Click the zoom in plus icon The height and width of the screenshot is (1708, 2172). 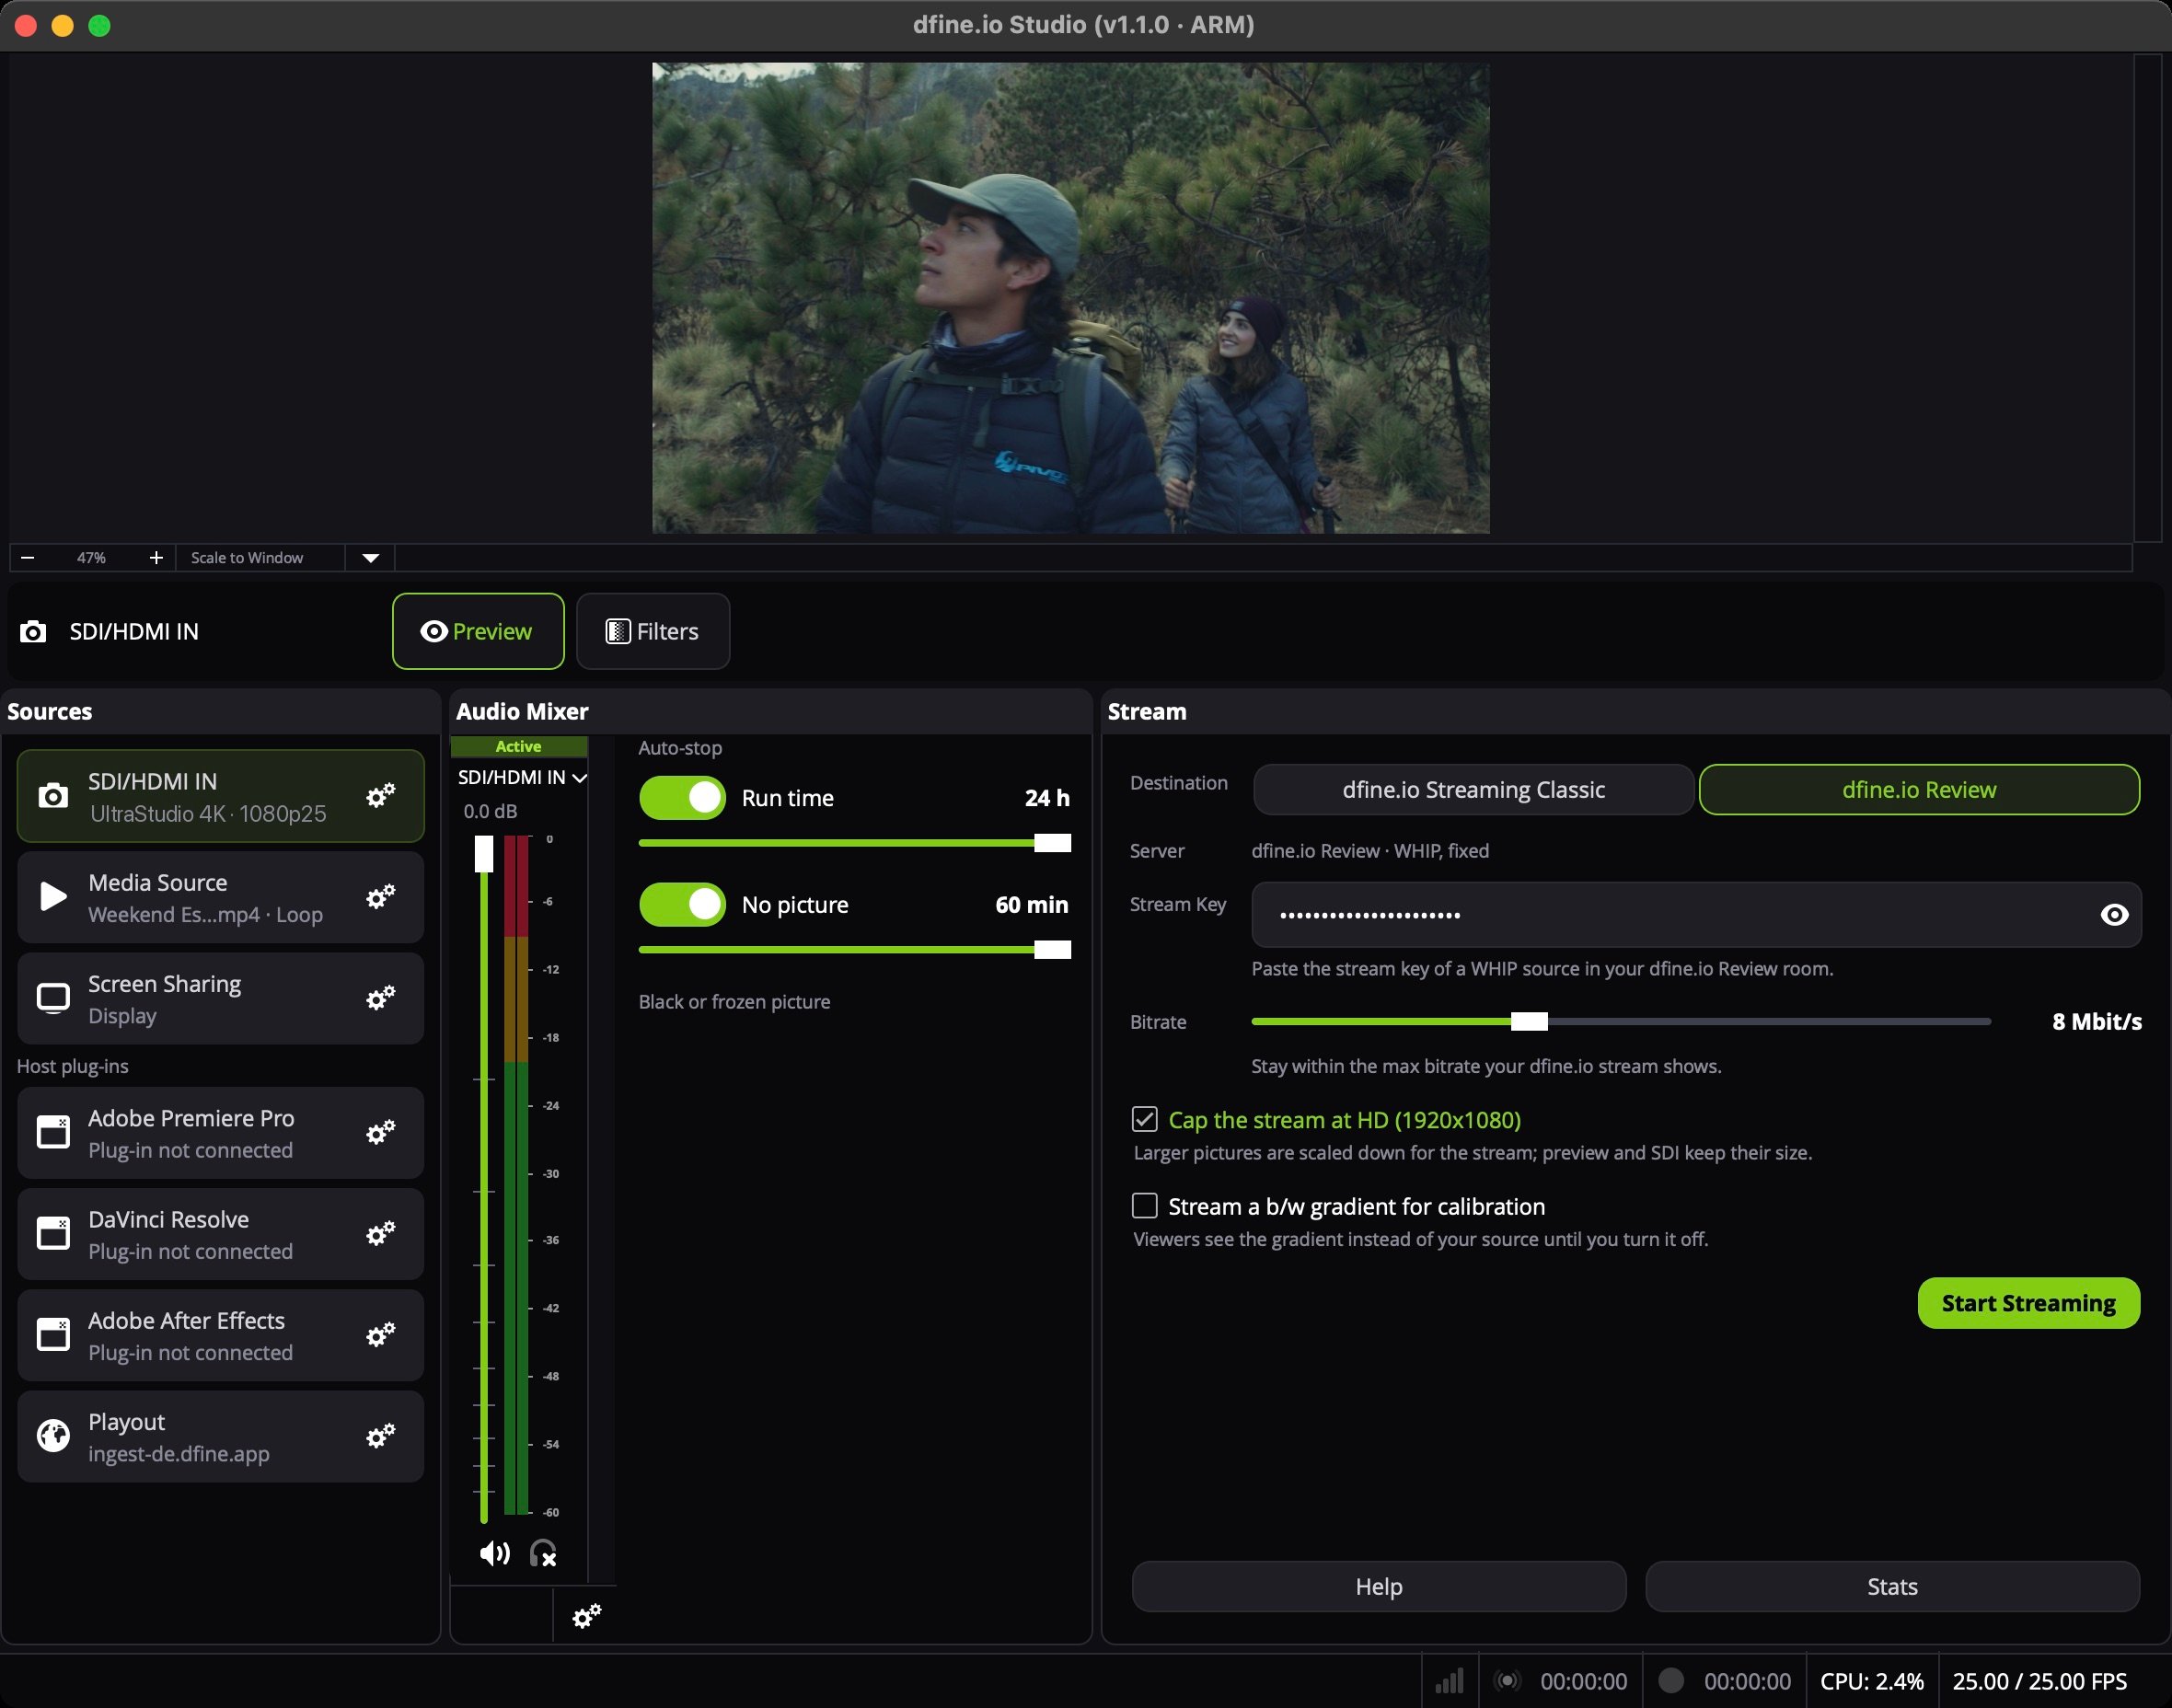click(156, 557)
